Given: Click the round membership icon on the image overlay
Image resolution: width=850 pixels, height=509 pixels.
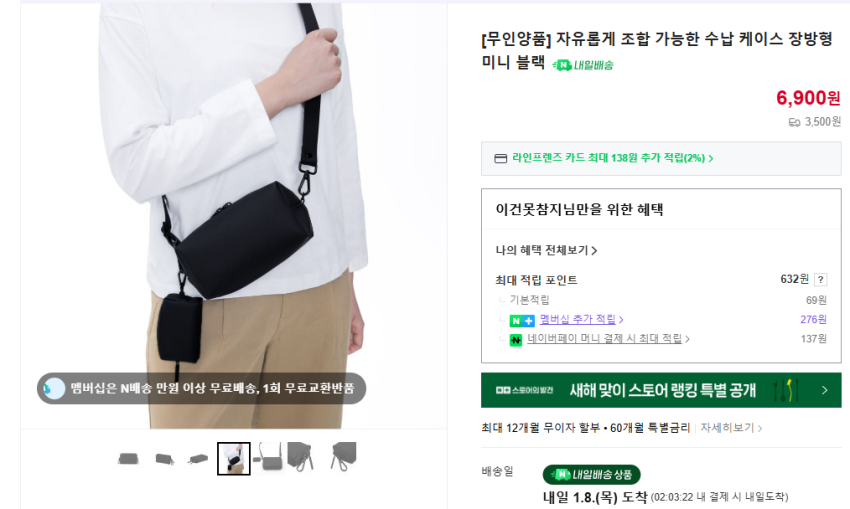Looking at the screenshot, I should [54, 388].
